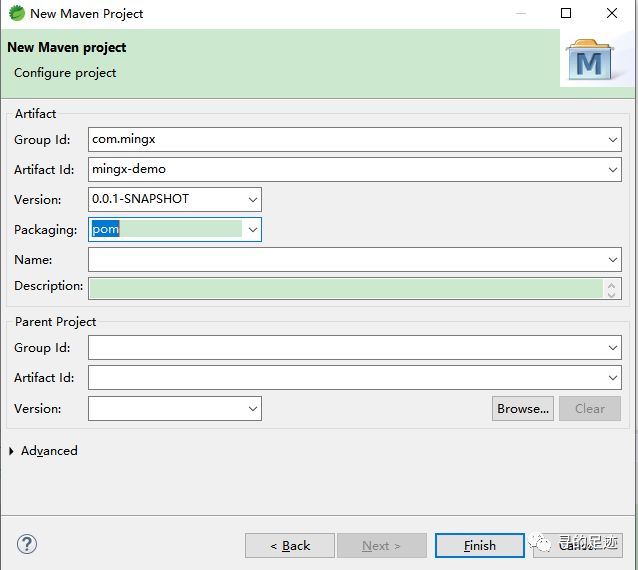Click the Description scroll up arrow
This screenshot has height=570, width=638.
tap(611, 284)
